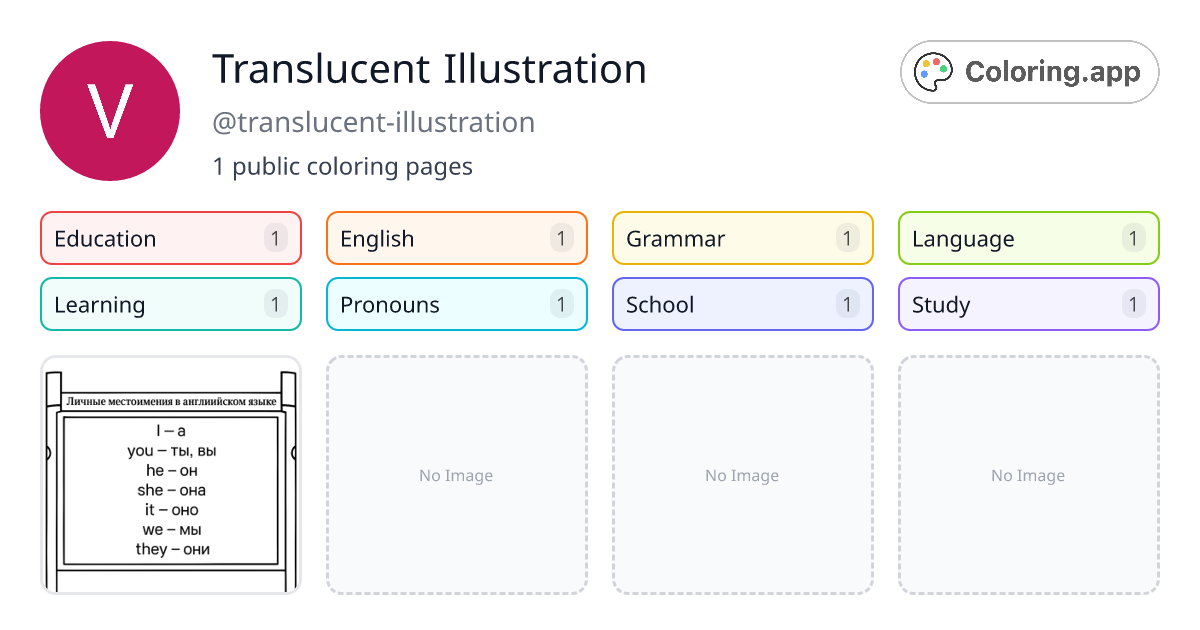Image resolution: width=1200 pixels, height=630 pixels.
Task: Choose the Learning tag
Action: click(x=171, y=304)
